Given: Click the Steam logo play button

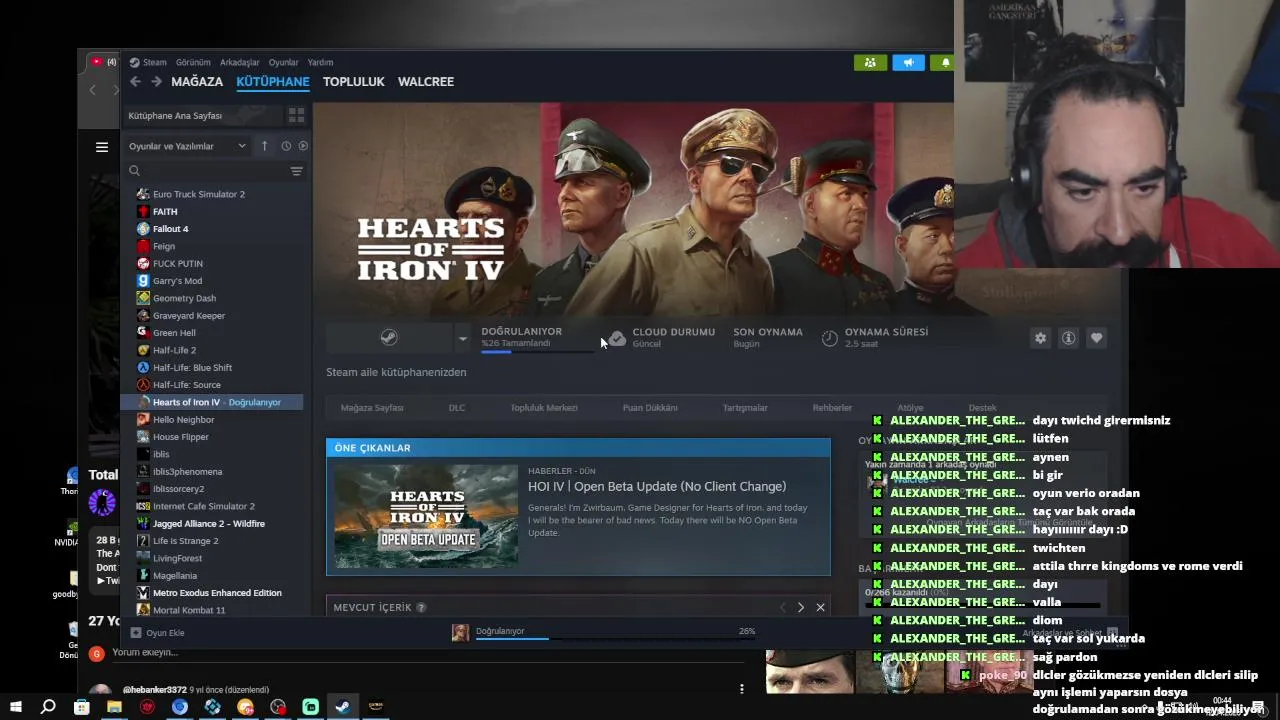Looking at the screenshot, I should (x=389, y=338).
